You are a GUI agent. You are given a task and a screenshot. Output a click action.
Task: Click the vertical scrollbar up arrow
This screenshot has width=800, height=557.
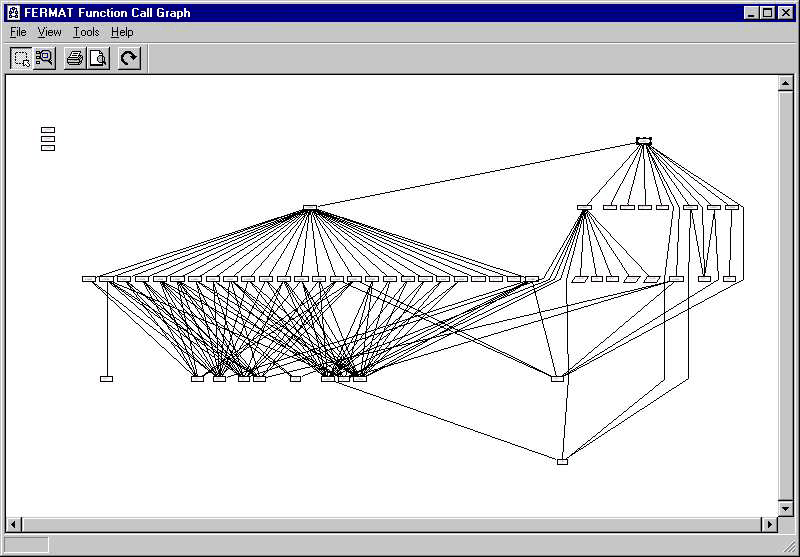click(785, 84)
